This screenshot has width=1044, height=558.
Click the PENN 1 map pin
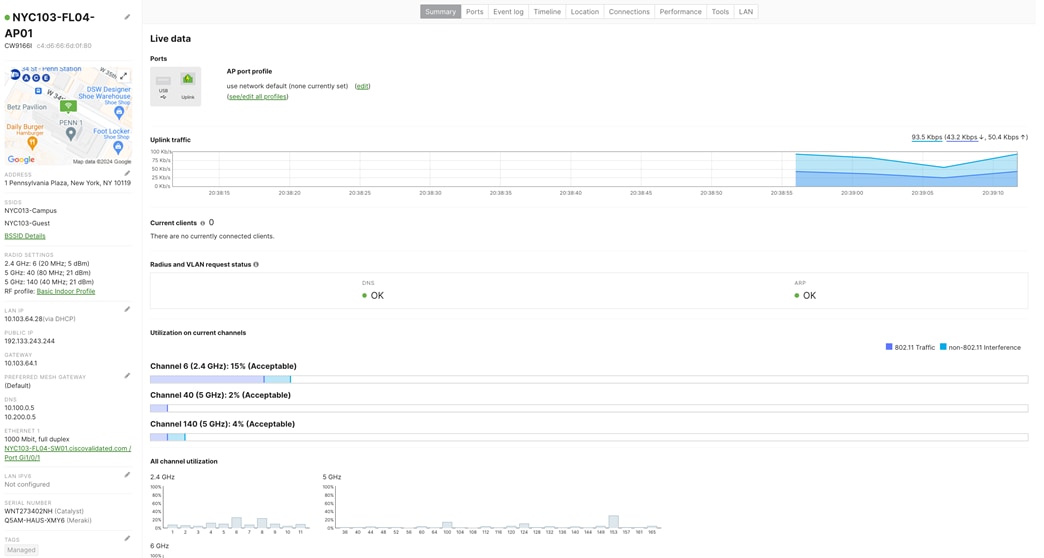[71, 134]
